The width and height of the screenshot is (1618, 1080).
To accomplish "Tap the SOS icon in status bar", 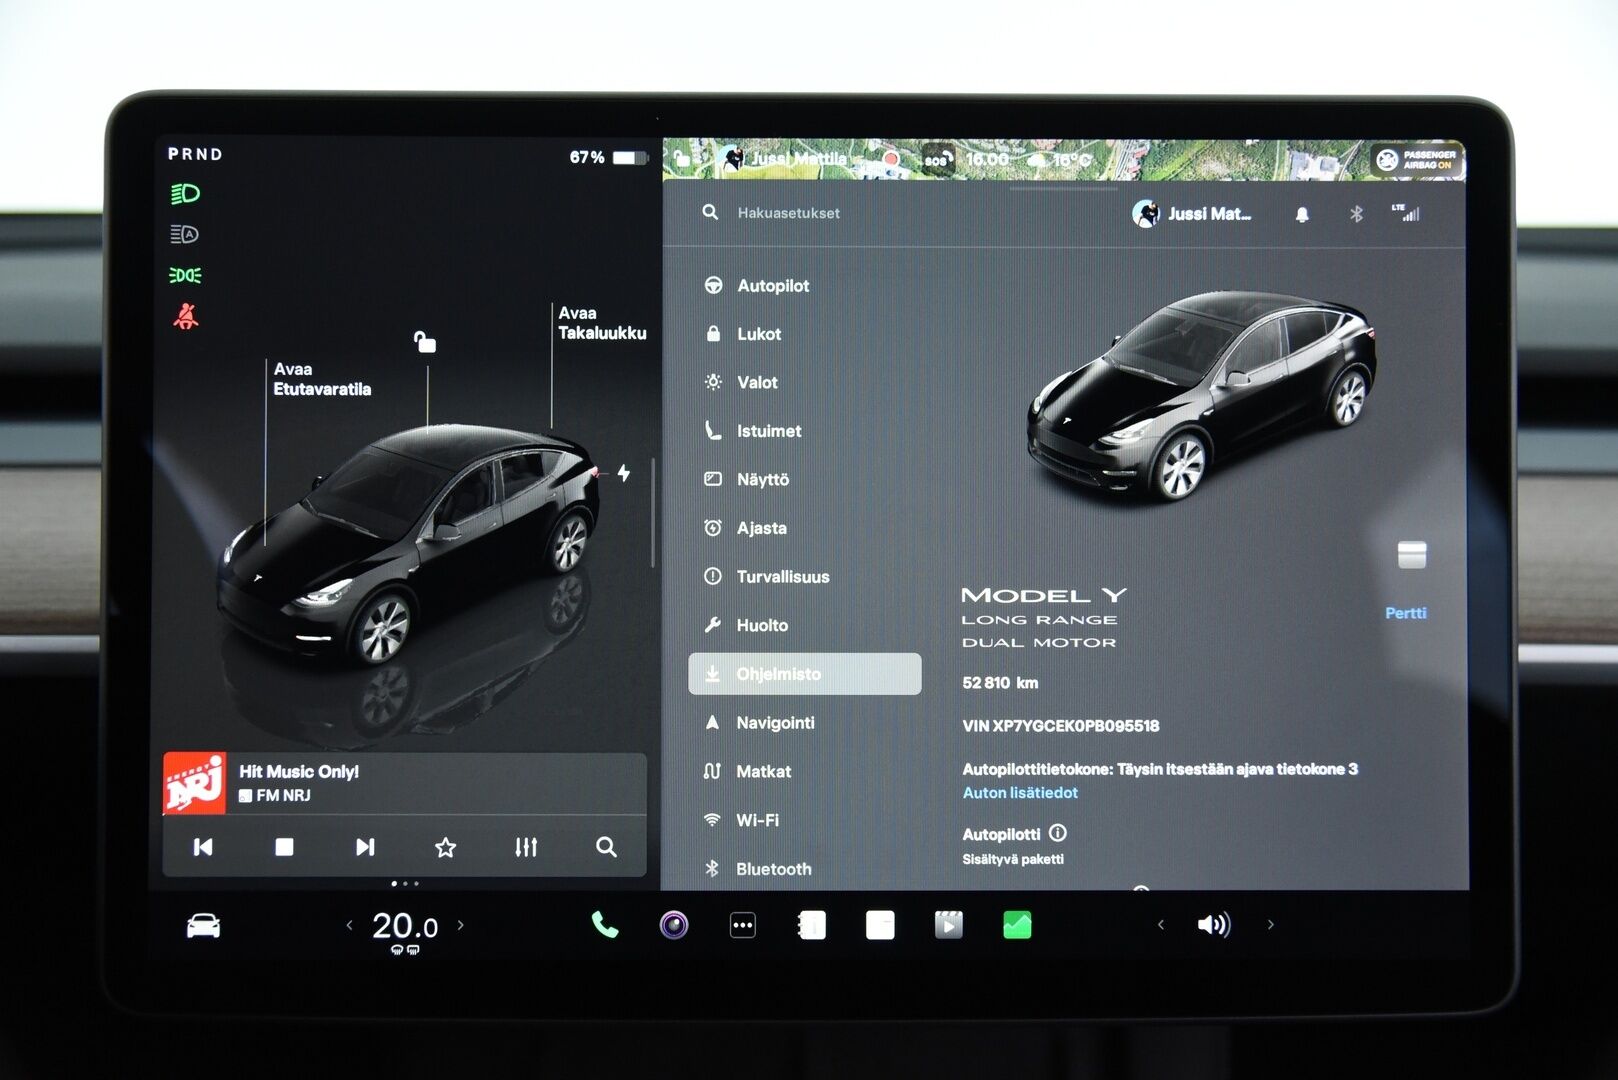I will coord(936,160).
